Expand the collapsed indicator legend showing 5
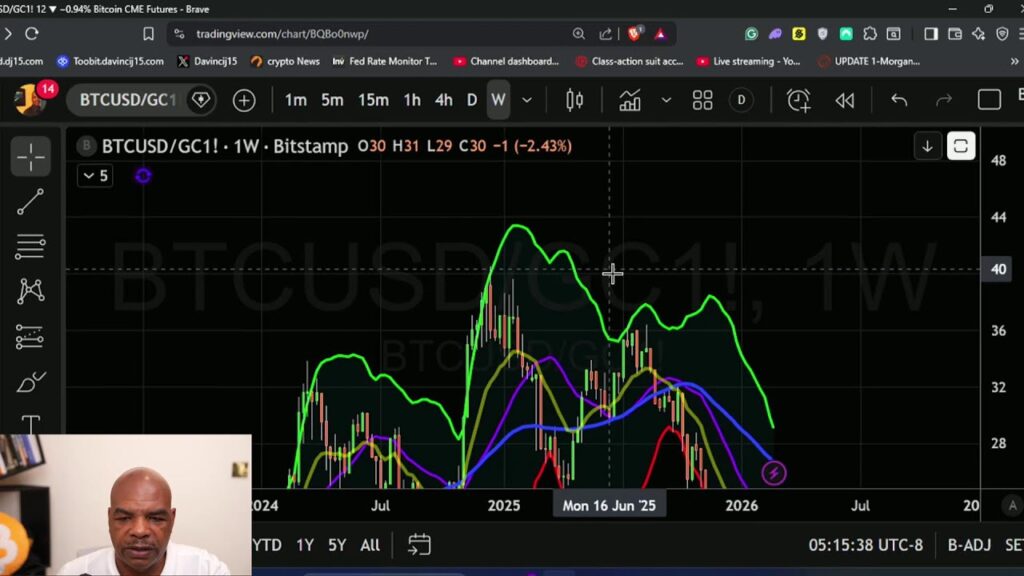 pyautogui.click(x=96, y=176)
